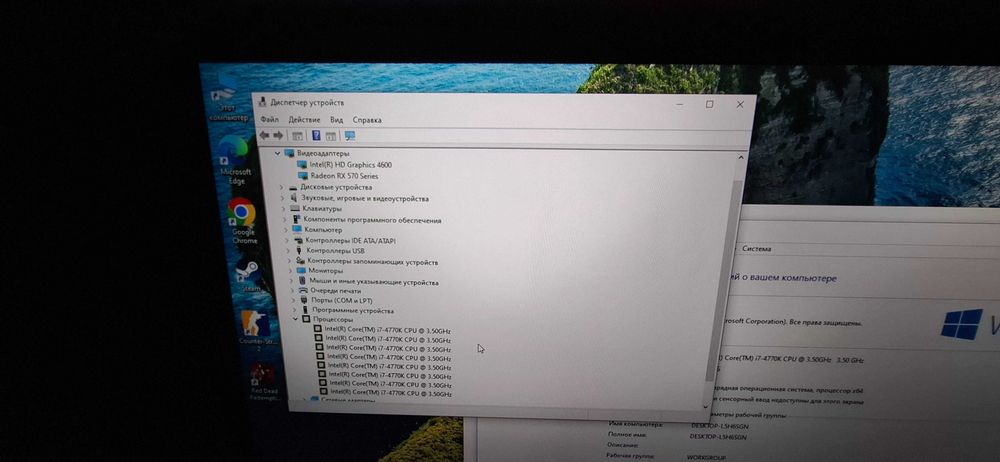Click the Device Manager title bar icon
Screen dimensions: 1000x462
click(x=263, y=103)
